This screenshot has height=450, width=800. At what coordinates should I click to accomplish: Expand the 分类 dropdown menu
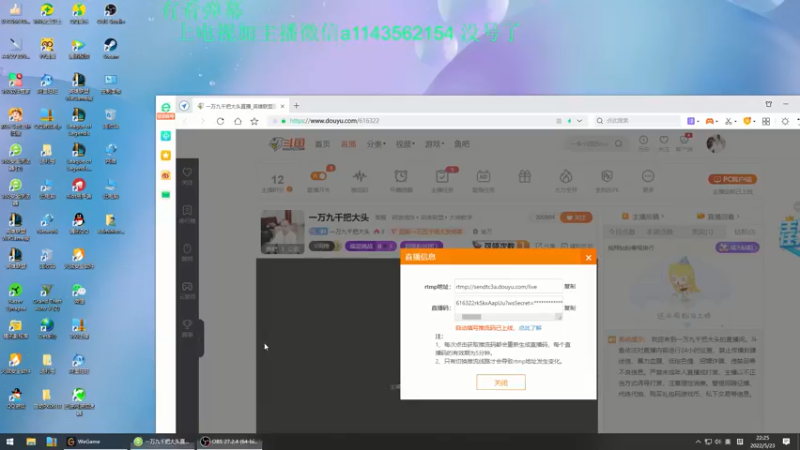point(376,144)
